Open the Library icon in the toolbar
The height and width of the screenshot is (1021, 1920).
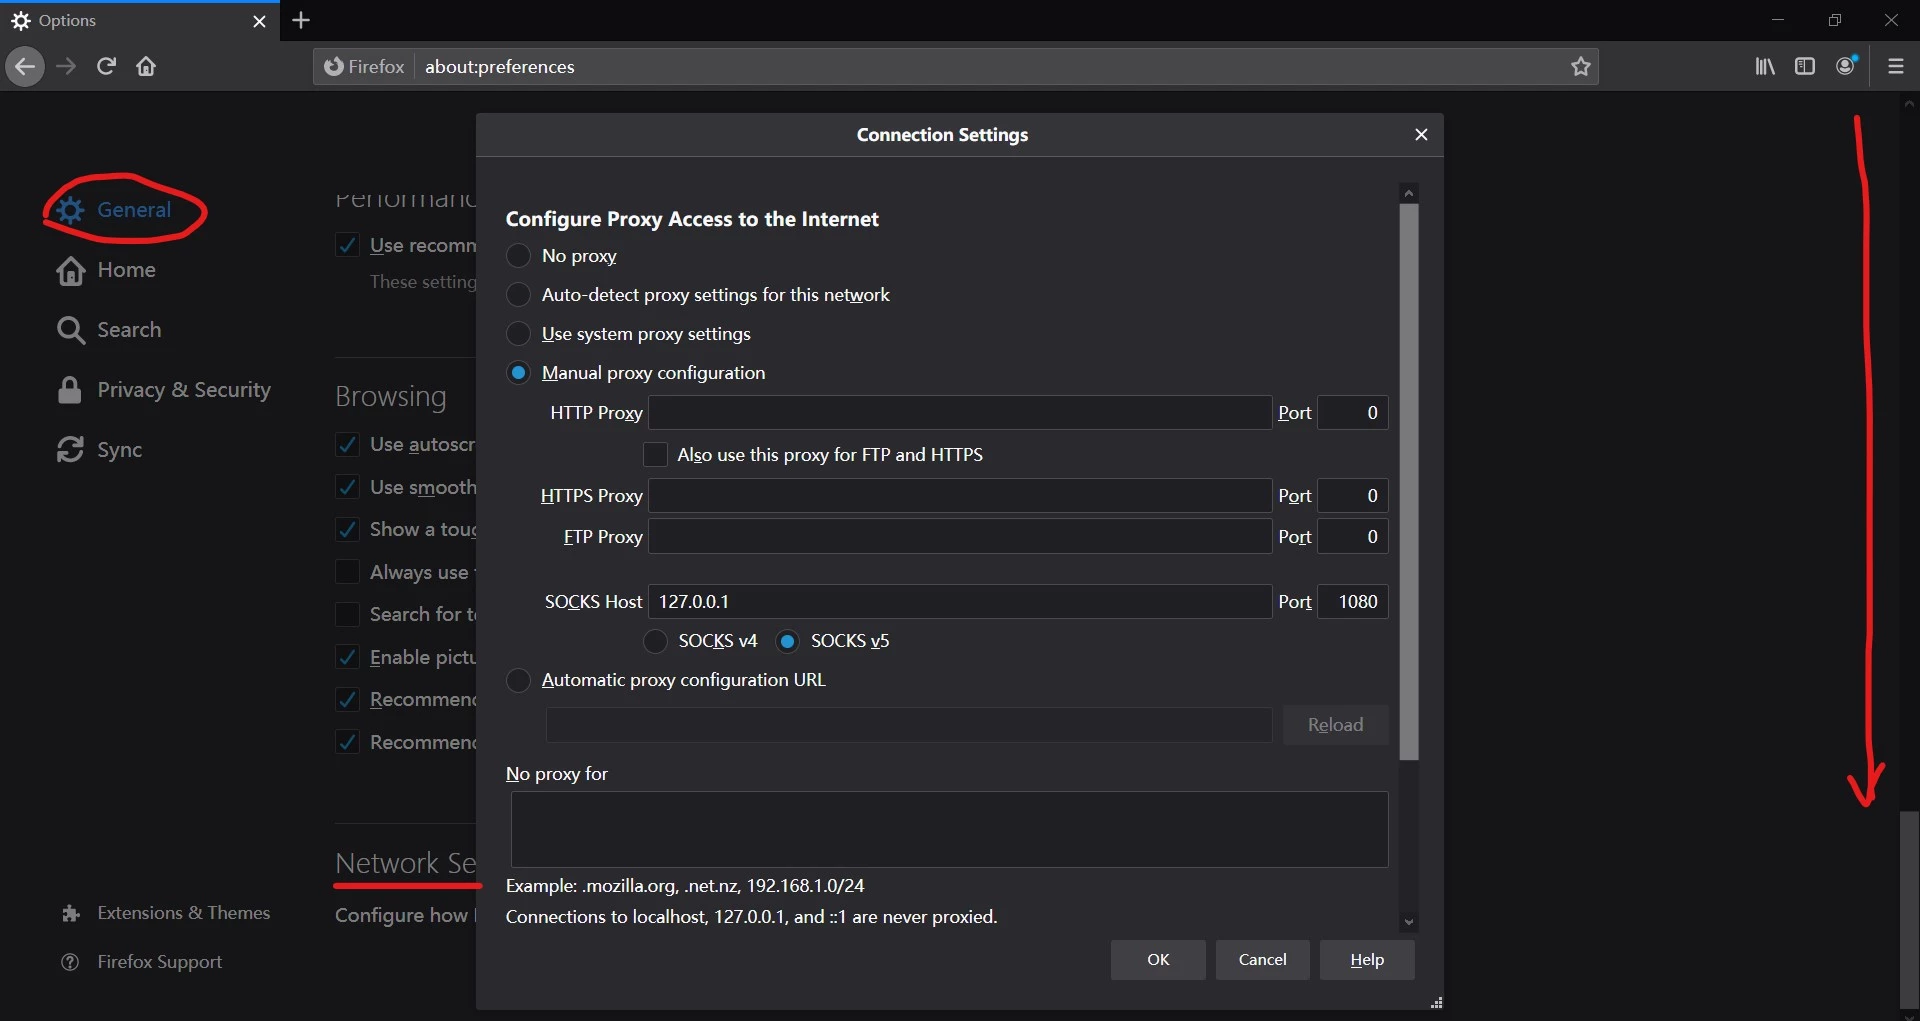[x=1765, y=67]
